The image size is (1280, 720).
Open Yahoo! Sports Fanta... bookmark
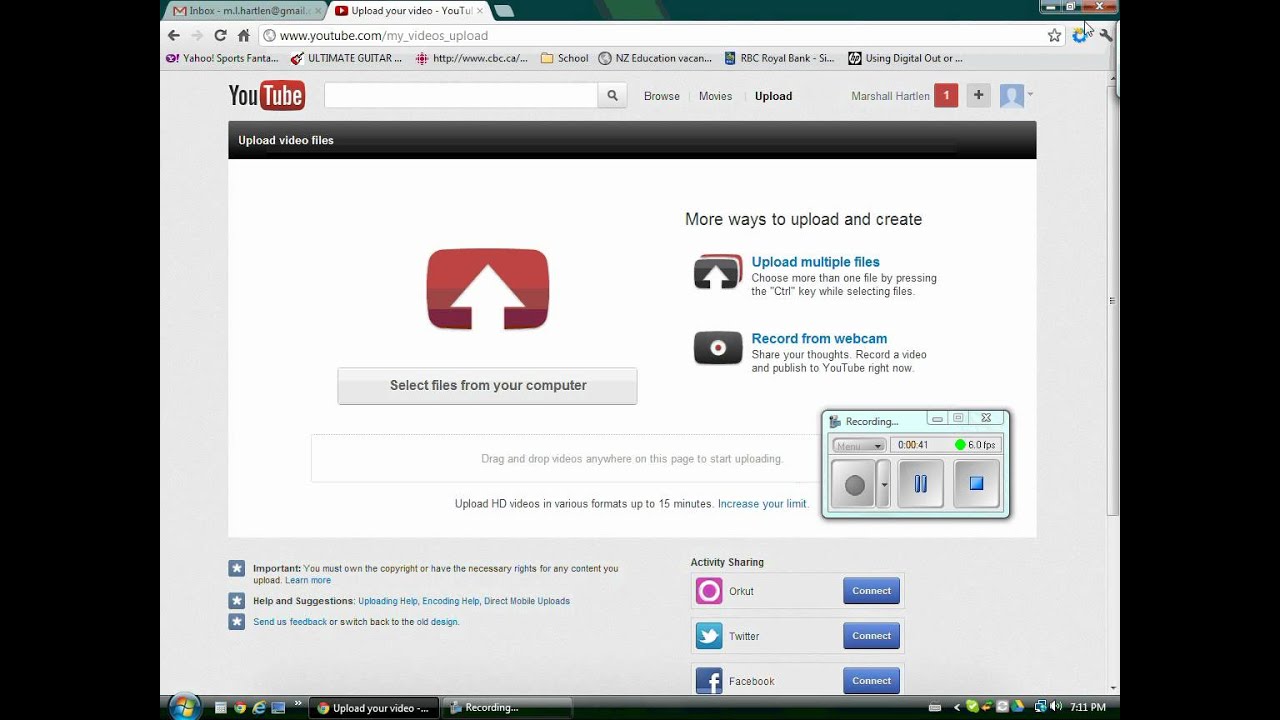223,58
